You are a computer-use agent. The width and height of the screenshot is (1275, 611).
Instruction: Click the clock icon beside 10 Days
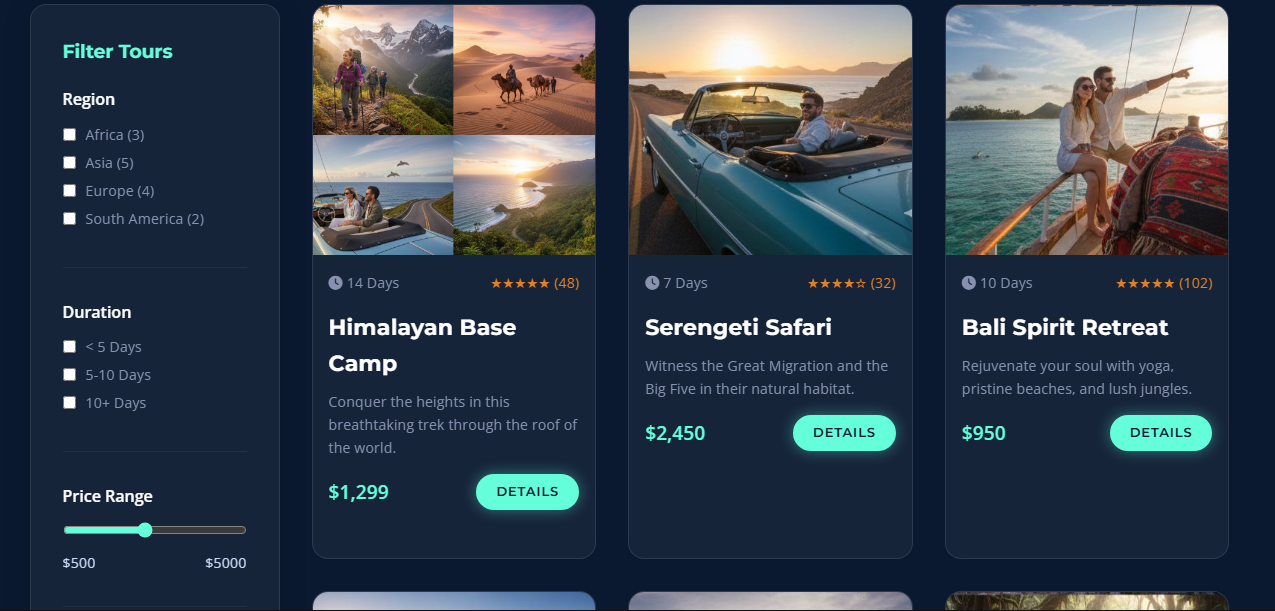pyautogui.click(x=968, y=283)
